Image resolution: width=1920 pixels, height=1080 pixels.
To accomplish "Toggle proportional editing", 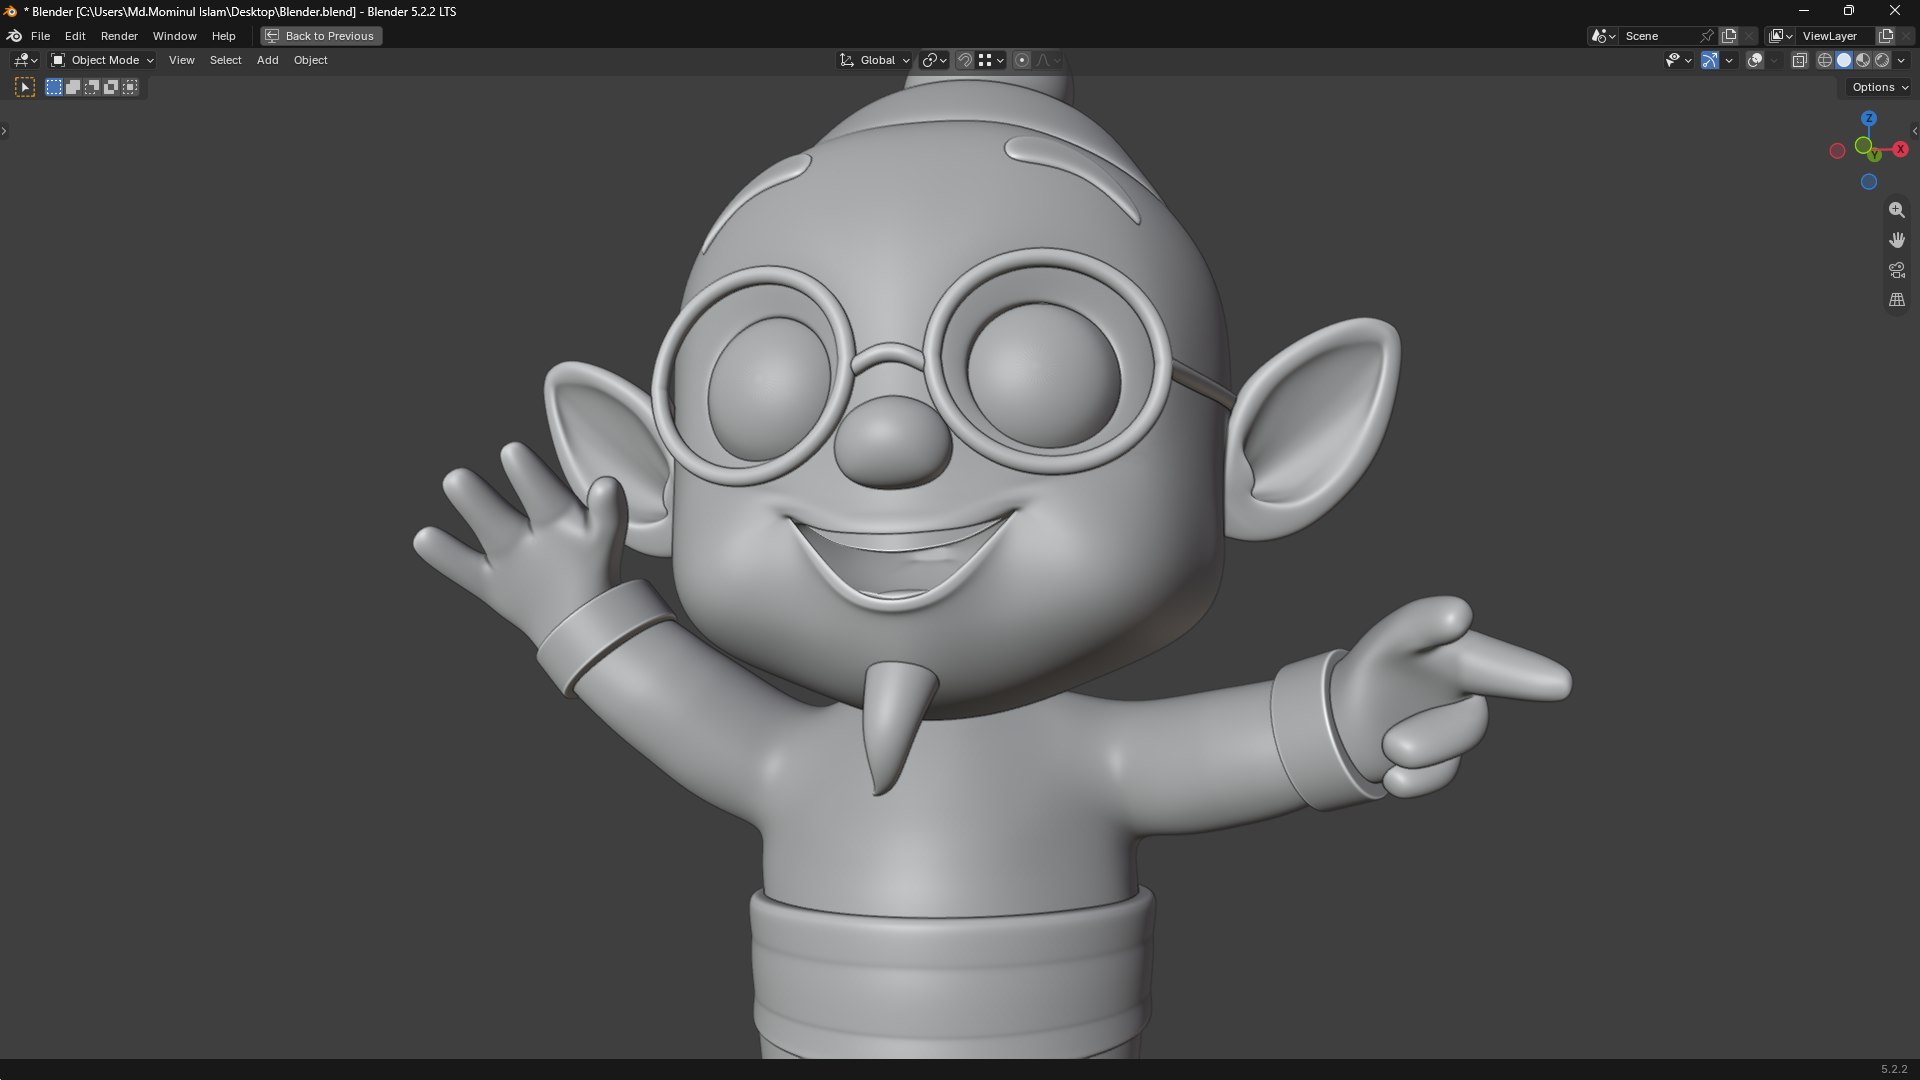I will (x=1022, y=61).
